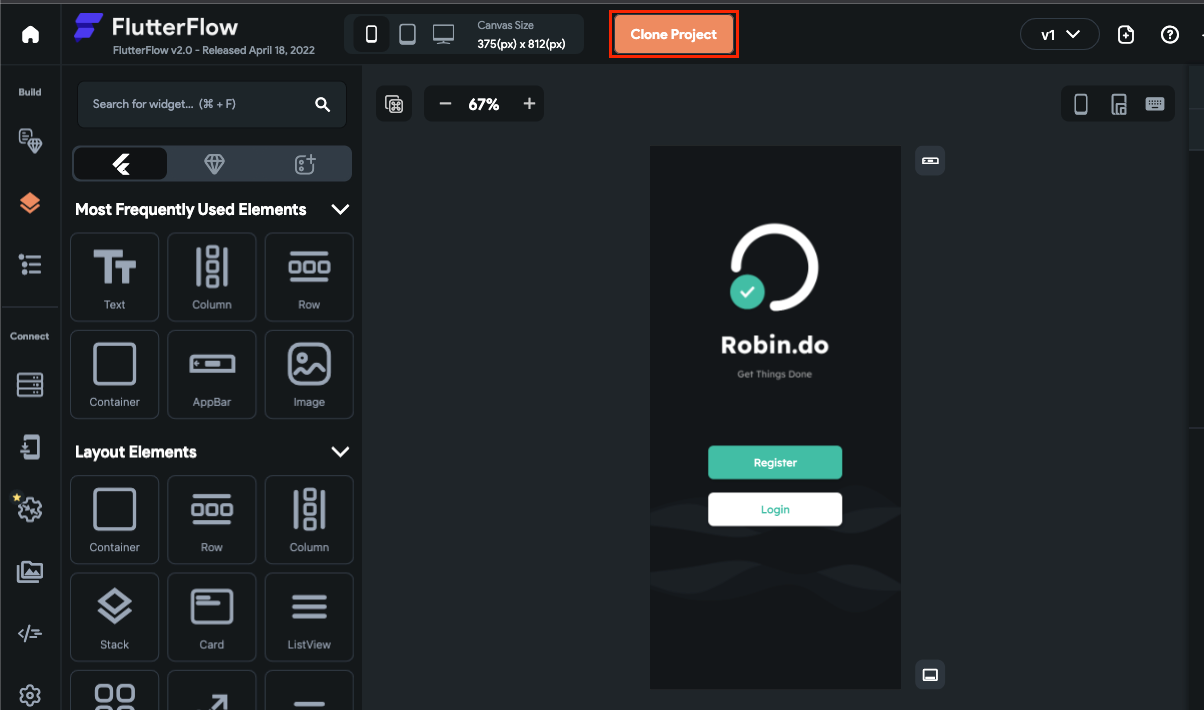Open the Settings gear in the sidebar
This screenshot has height=710, width=1204.
tap(30, 695)
